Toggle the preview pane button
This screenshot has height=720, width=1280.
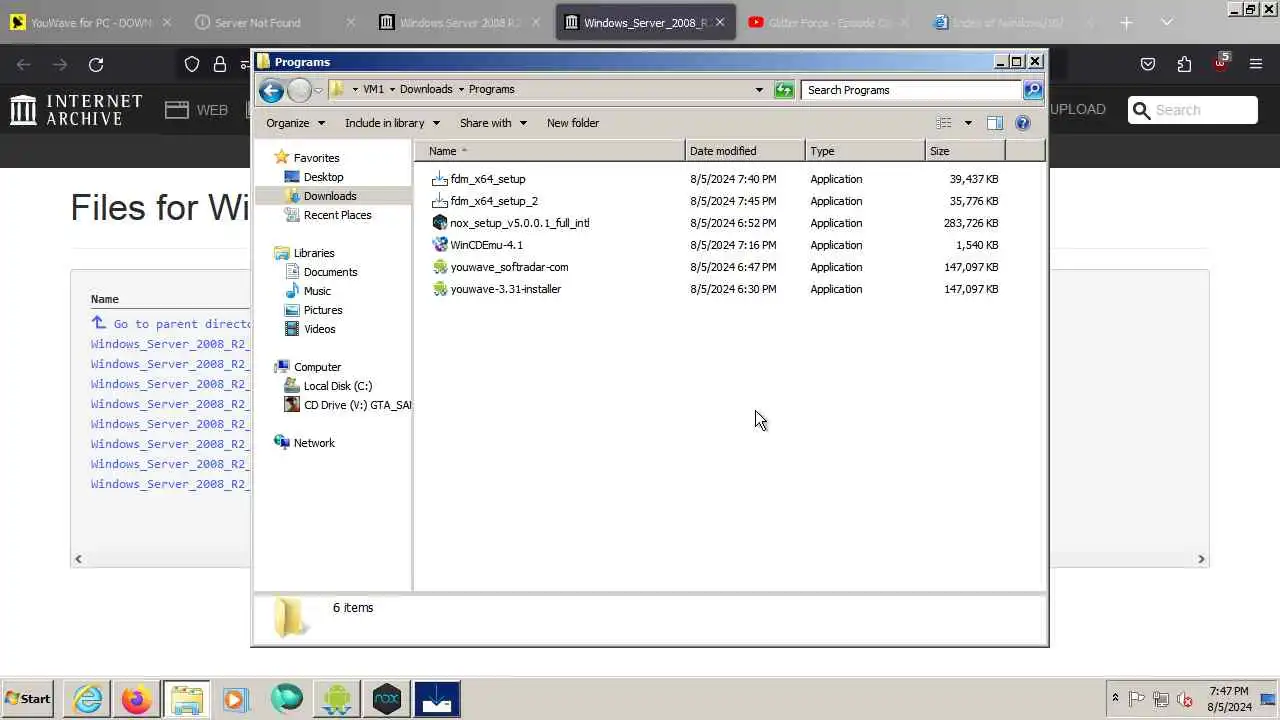pos(994,123)
